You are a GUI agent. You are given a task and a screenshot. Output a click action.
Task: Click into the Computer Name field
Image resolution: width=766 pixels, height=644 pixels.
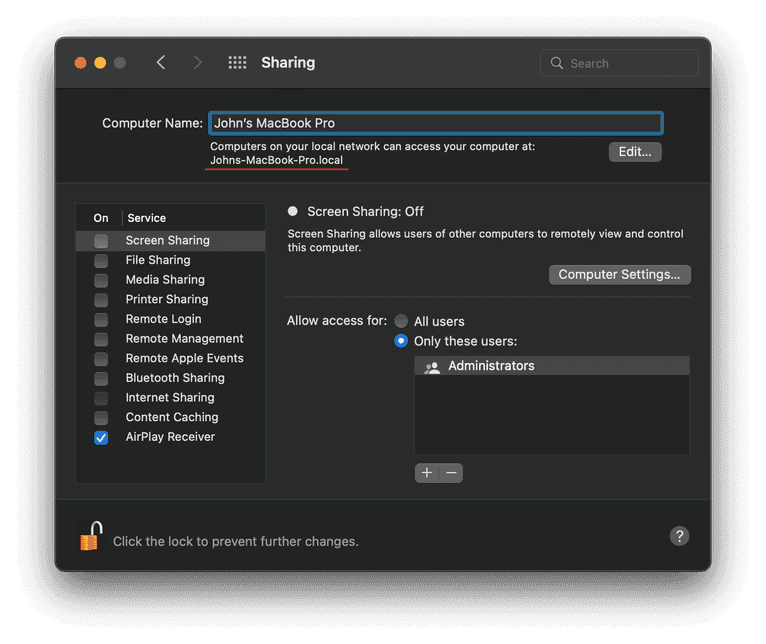click(436, 123)
